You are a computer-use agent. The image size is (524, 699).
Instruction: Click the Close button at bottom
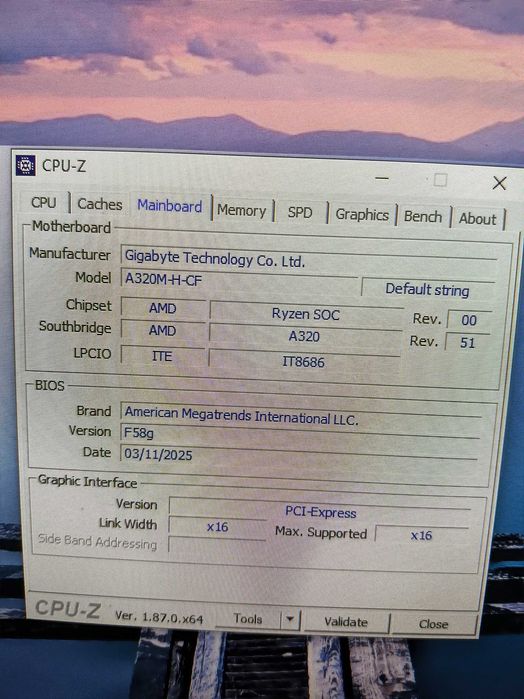click(x=433, y=624)
